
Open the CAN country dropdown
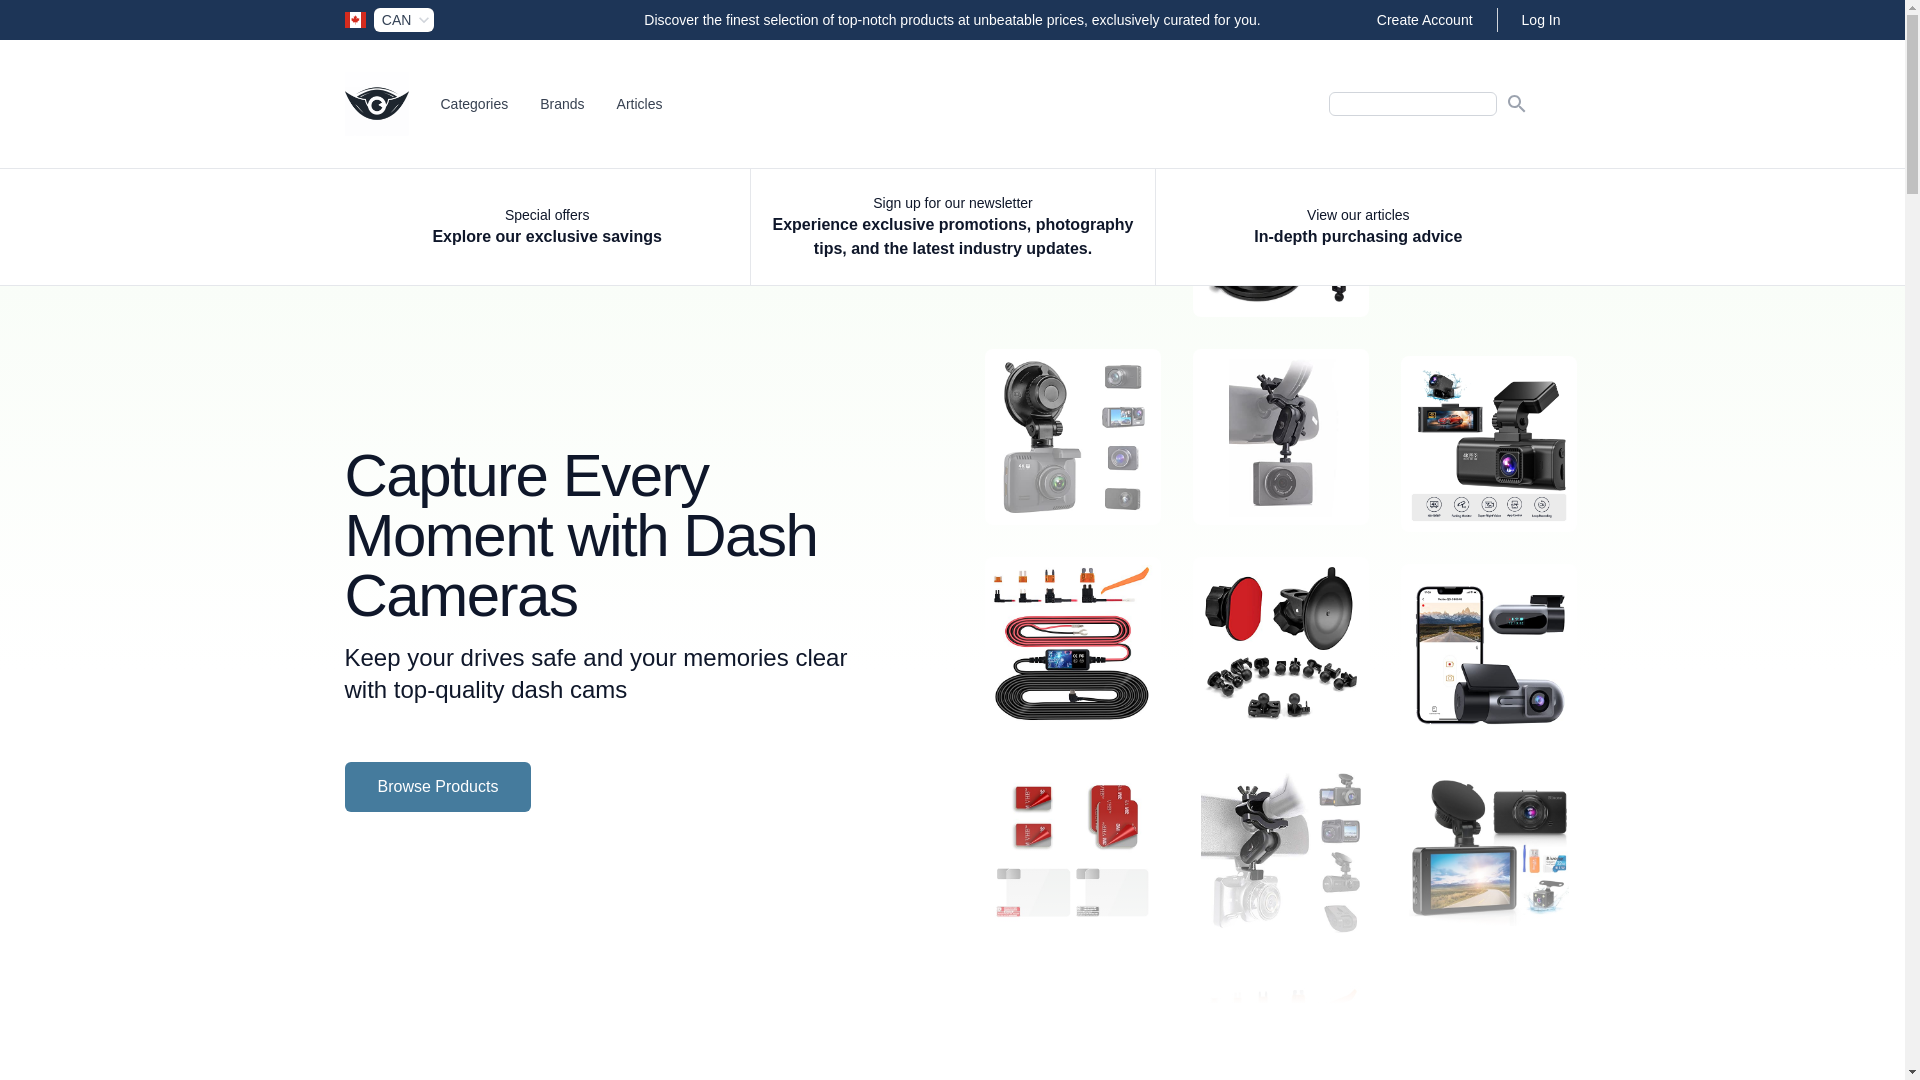coord(404,20)
